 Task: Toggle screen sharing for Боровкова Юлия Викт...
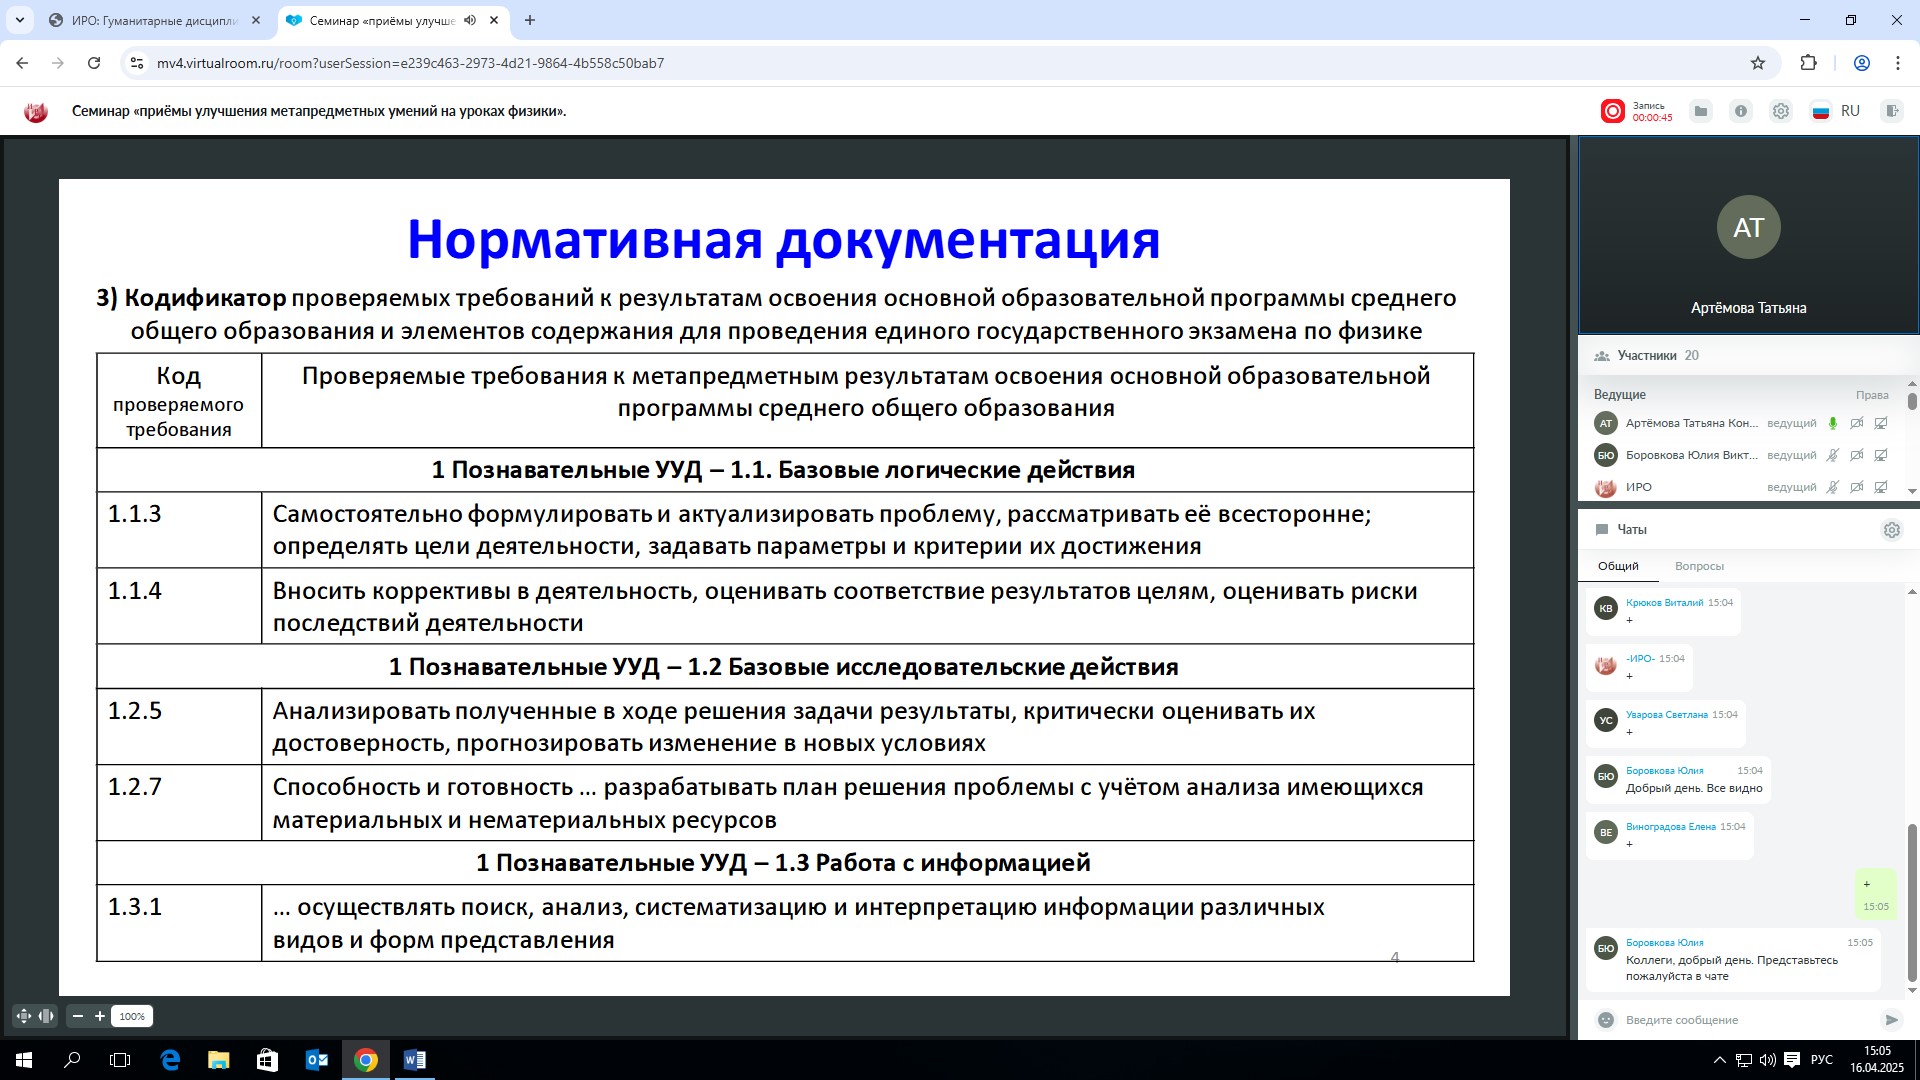[x=1881, y=455]
